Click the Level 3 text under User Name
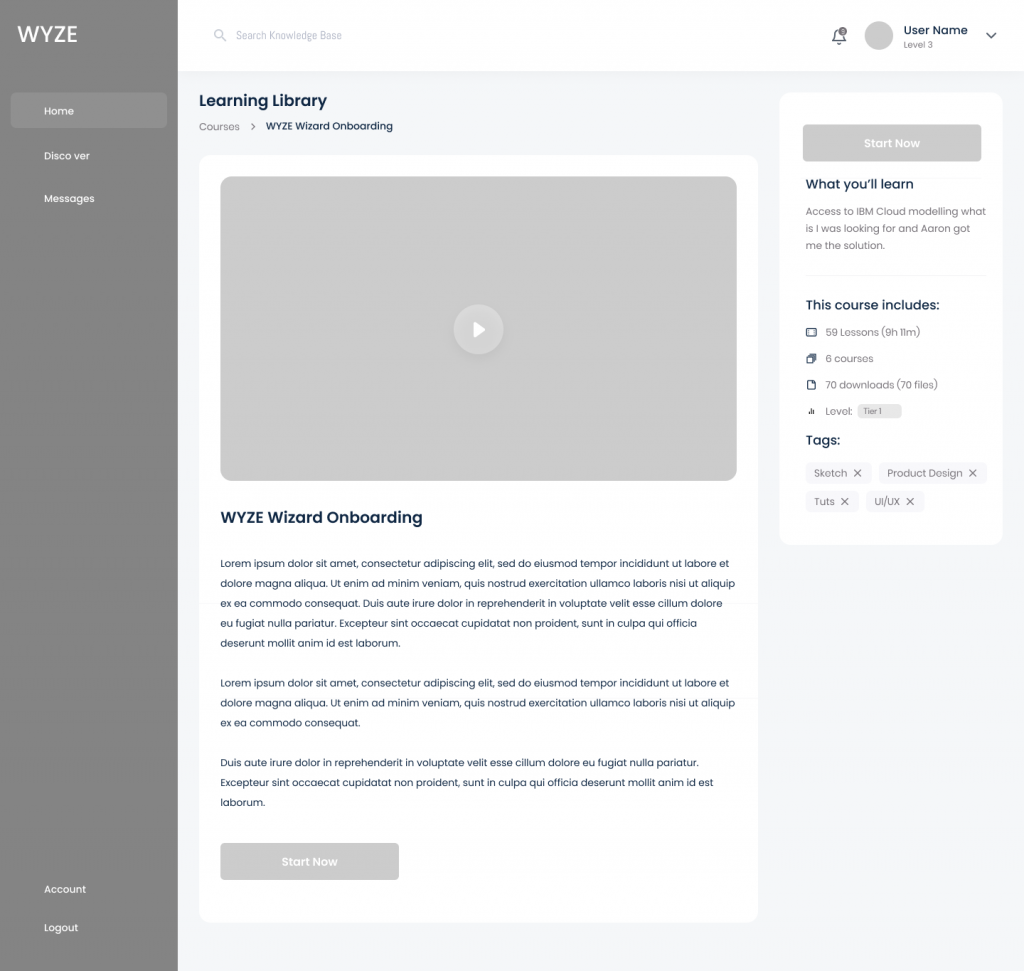The width and height of the screenshot is (1024, 971). (918, 45)
